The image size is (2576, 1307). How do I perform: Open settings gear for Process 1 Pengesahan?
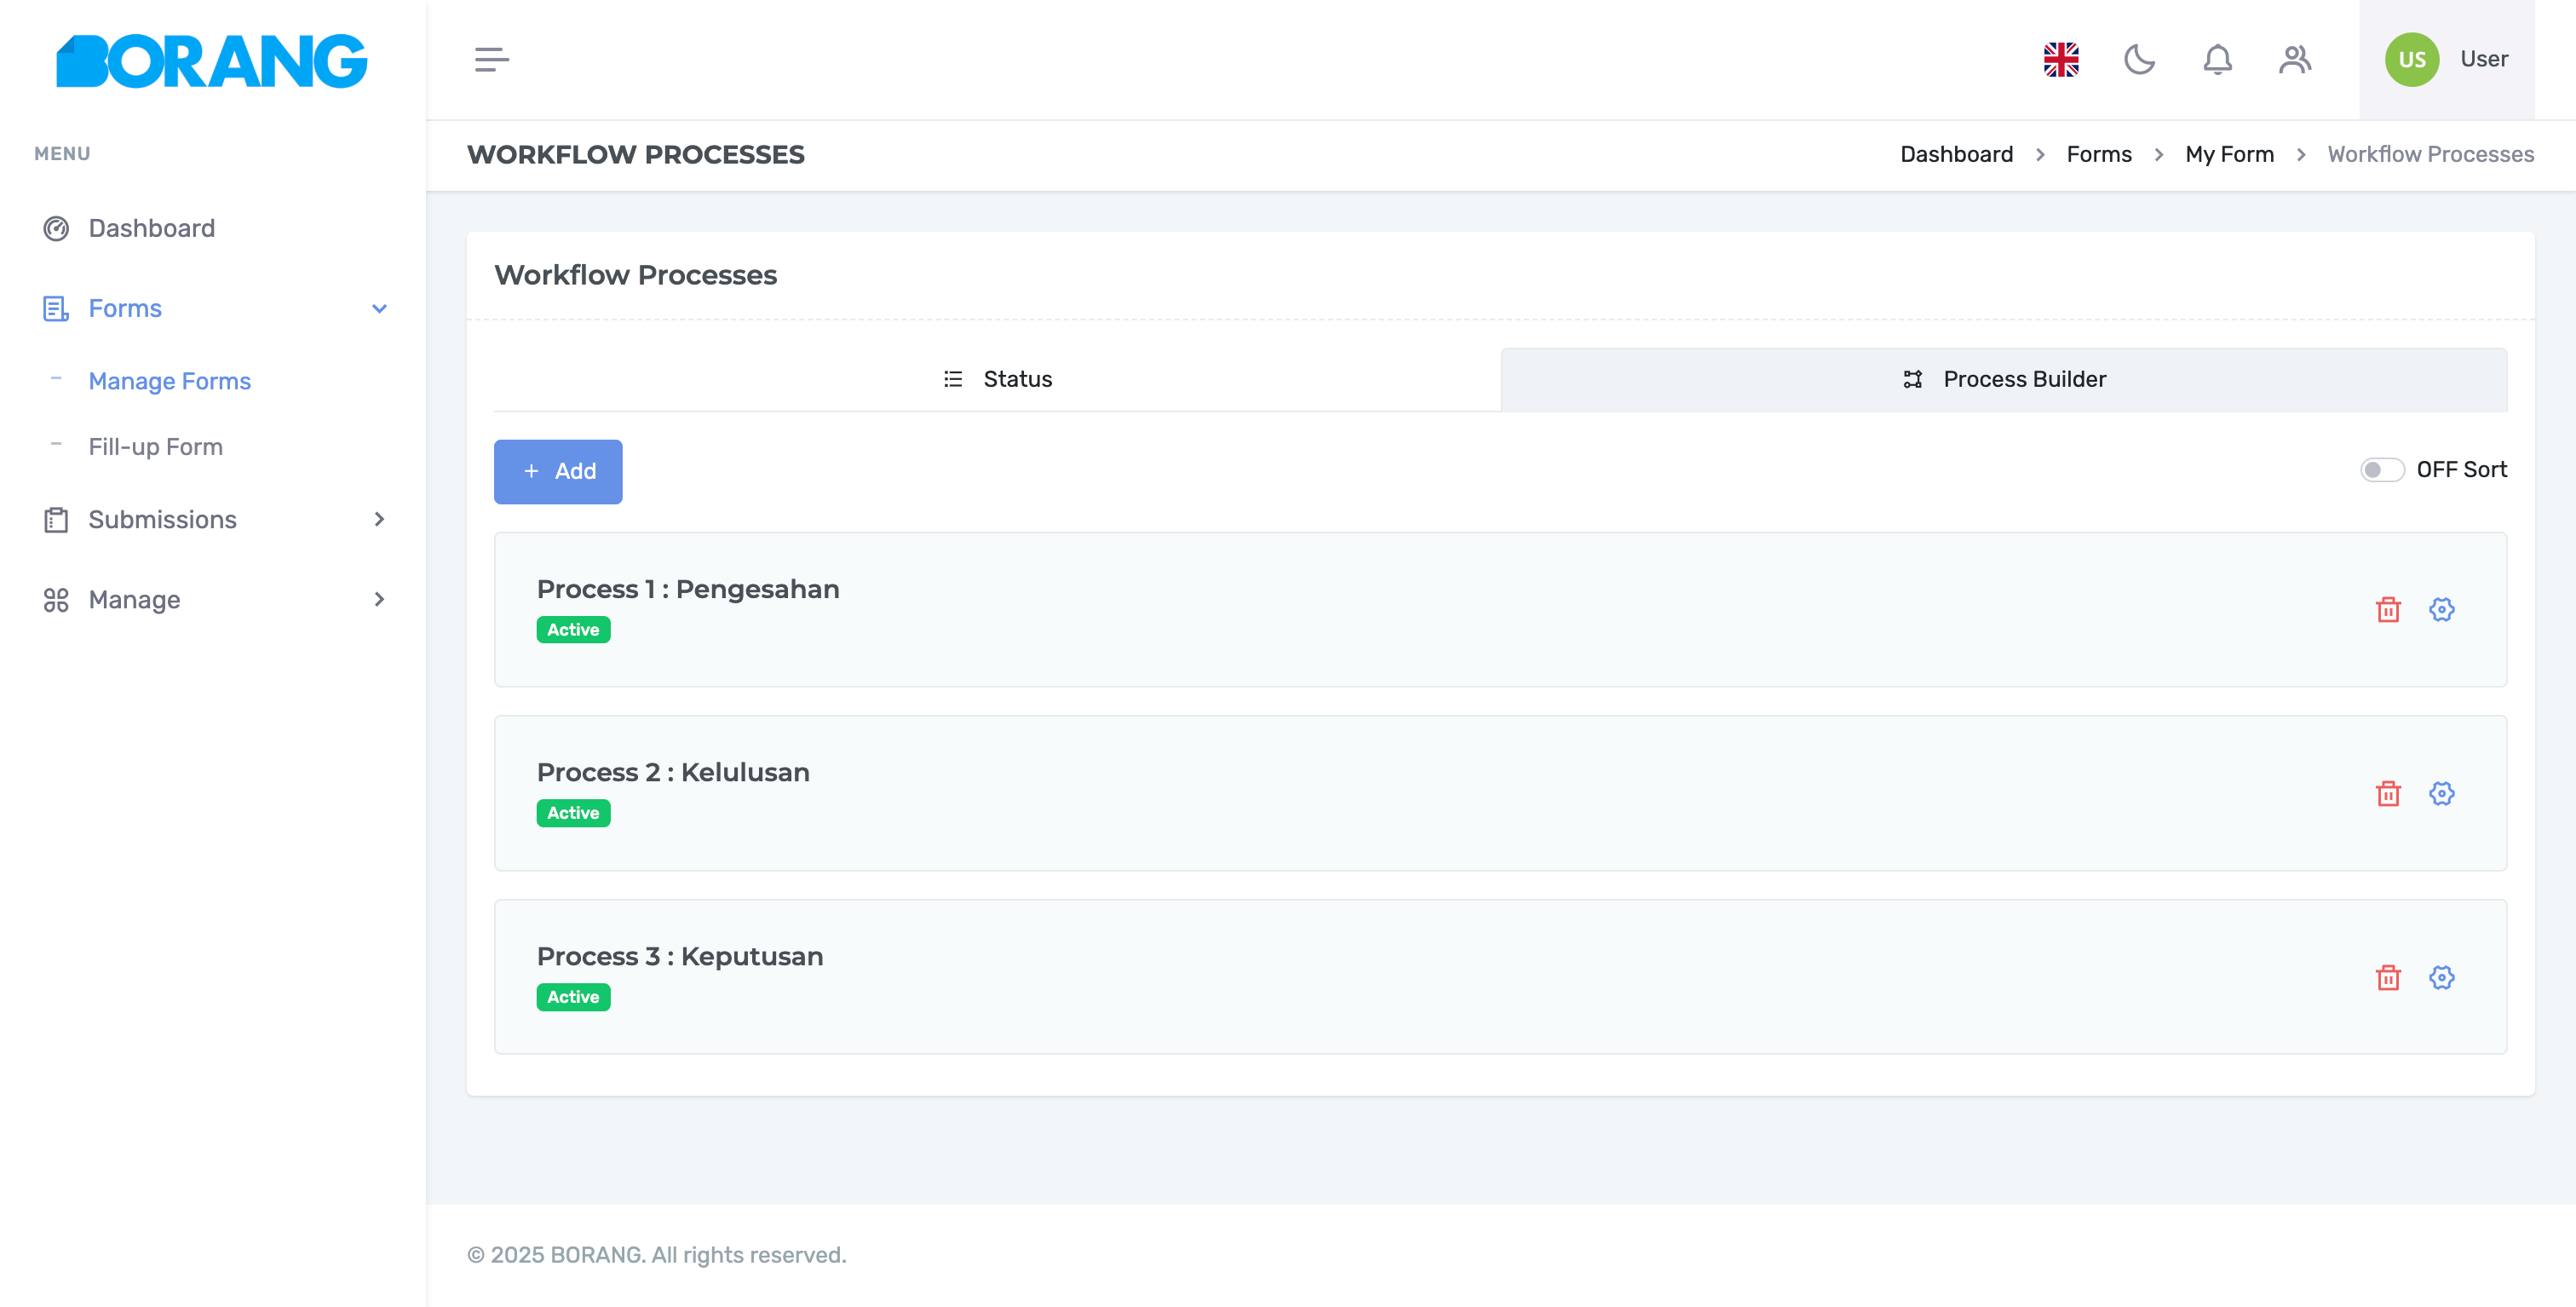coord(2441,609)
